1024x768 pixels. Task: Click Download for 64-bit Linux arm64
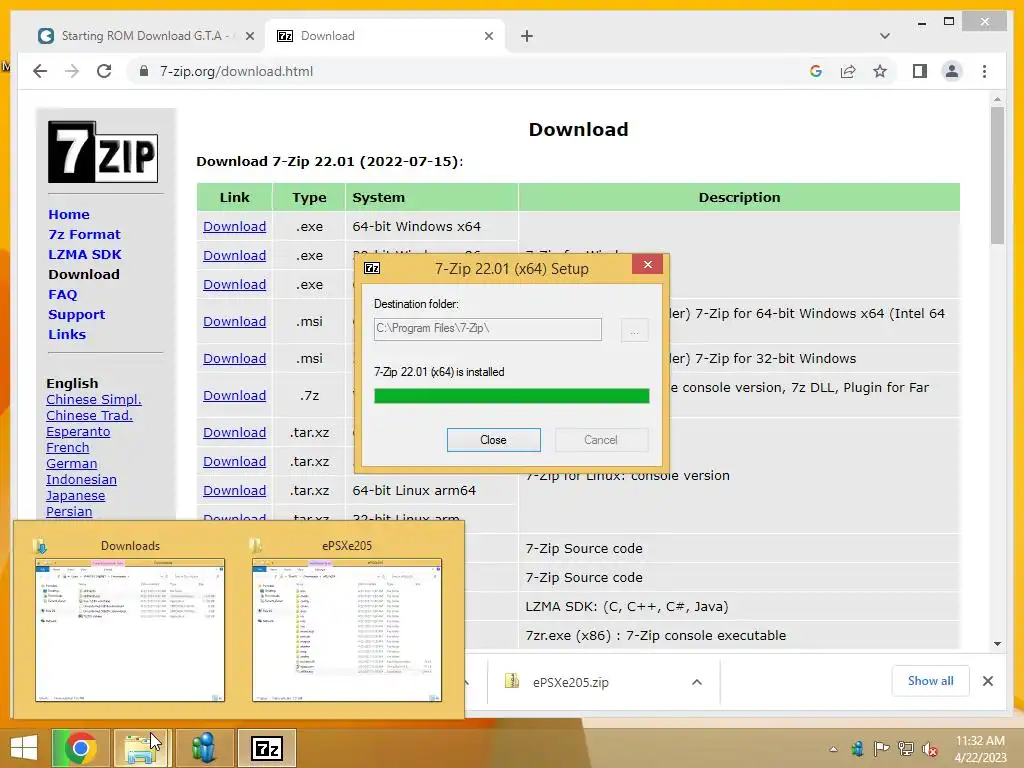pos(234,490)
